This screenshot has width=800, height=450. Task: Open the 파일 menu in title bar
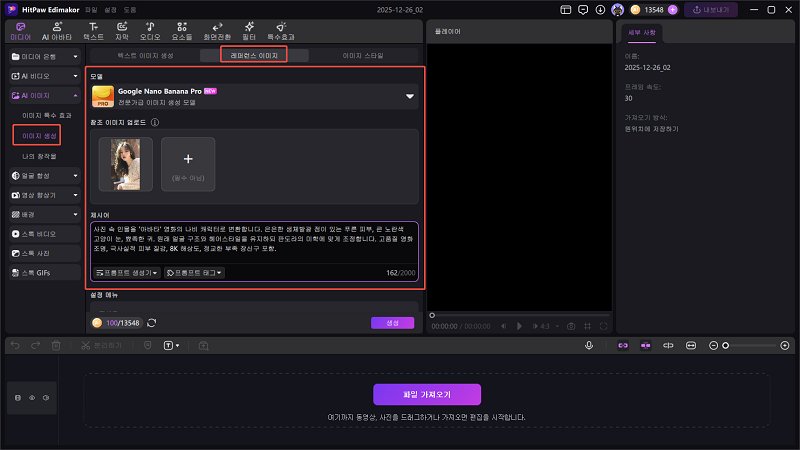click(91, 10)
